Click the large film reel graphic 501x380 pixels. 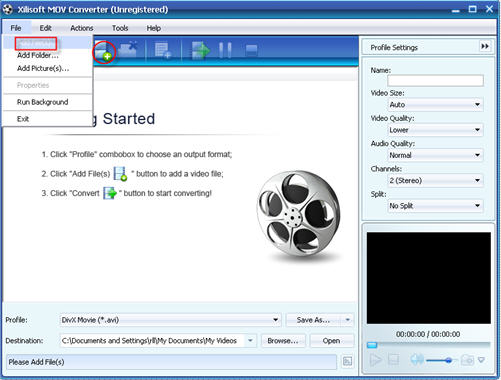click(x=299, y=213)
